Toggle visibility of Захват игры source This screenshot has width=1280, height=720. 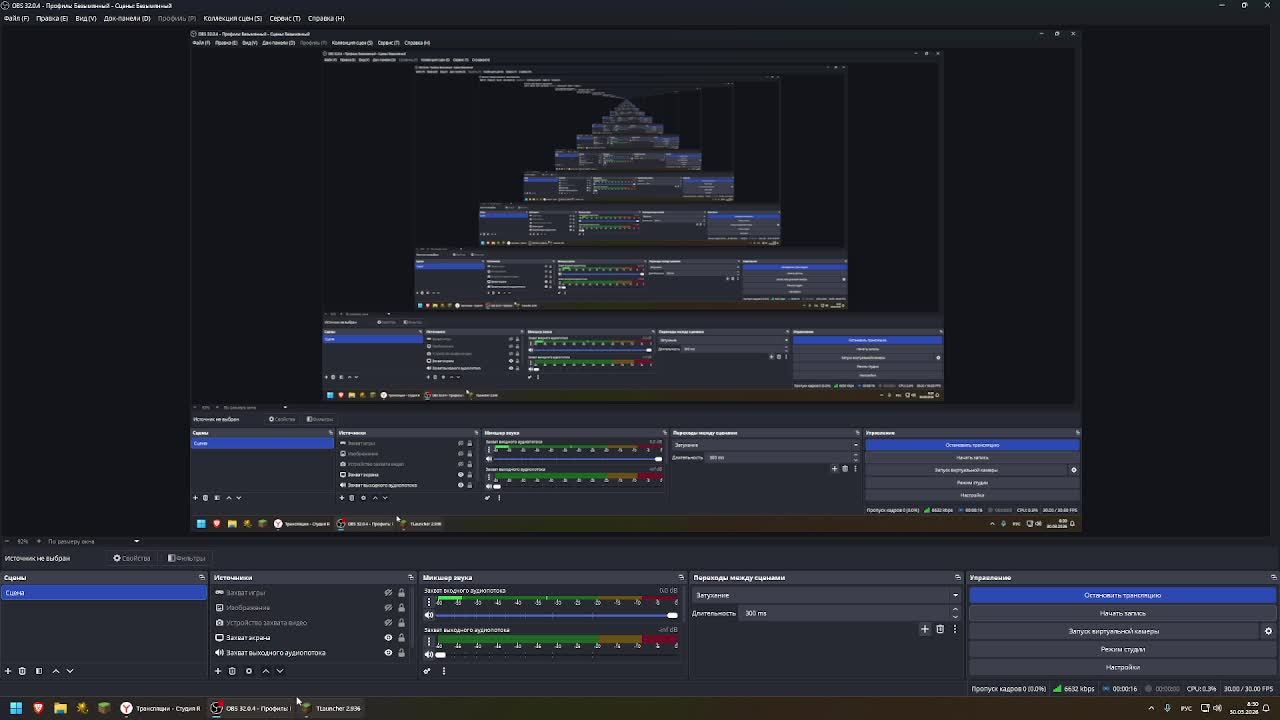coord(389,593)
